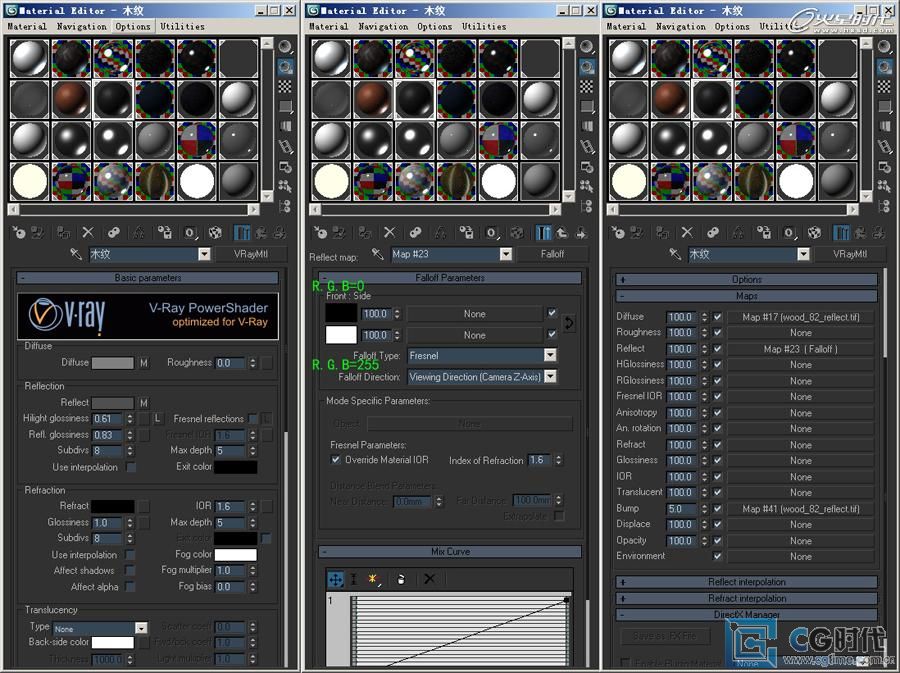Toggle Show End Result in Basic parameters window
This screenshot has height=673, width=900.
click(242, 232)
